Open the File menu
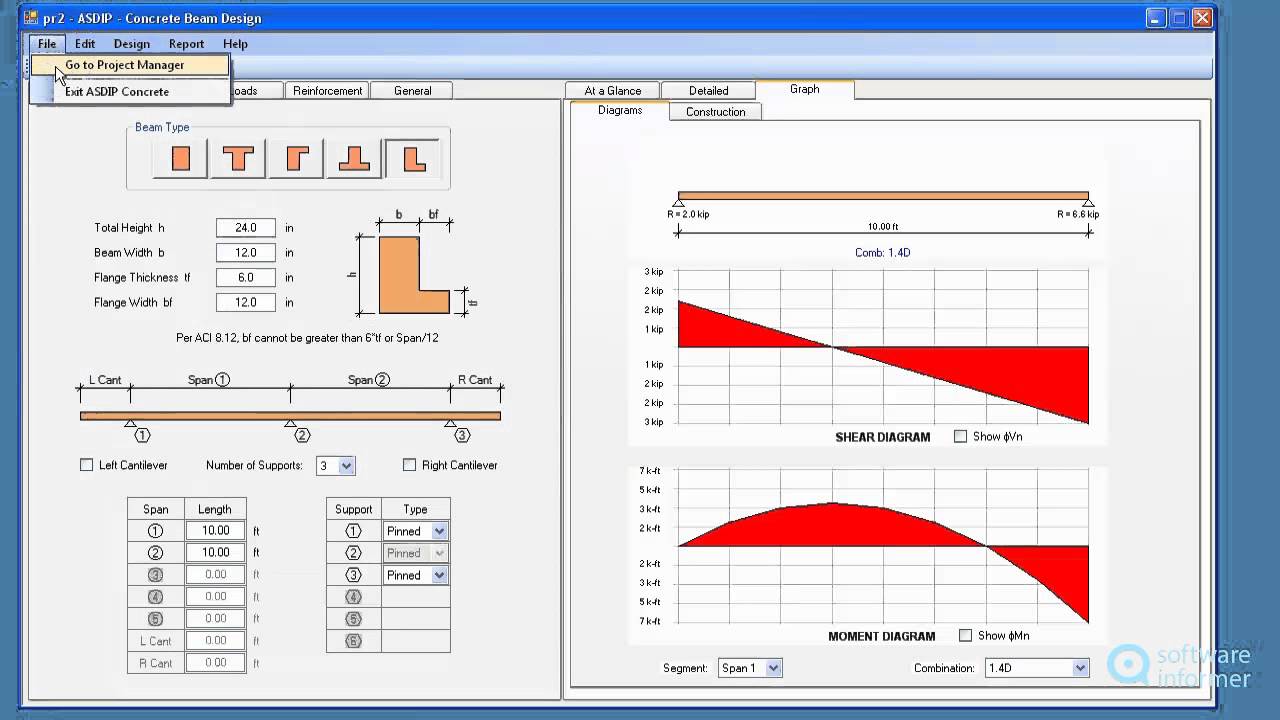This screenshot has height=720, width=1280. coord(47,44)
